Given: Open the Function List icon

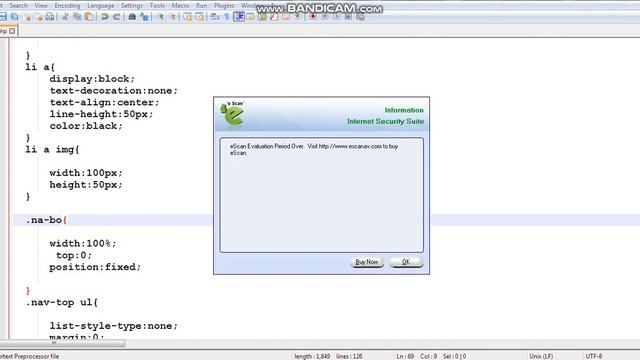Looking at the screenshot, I should coord(273,17).
